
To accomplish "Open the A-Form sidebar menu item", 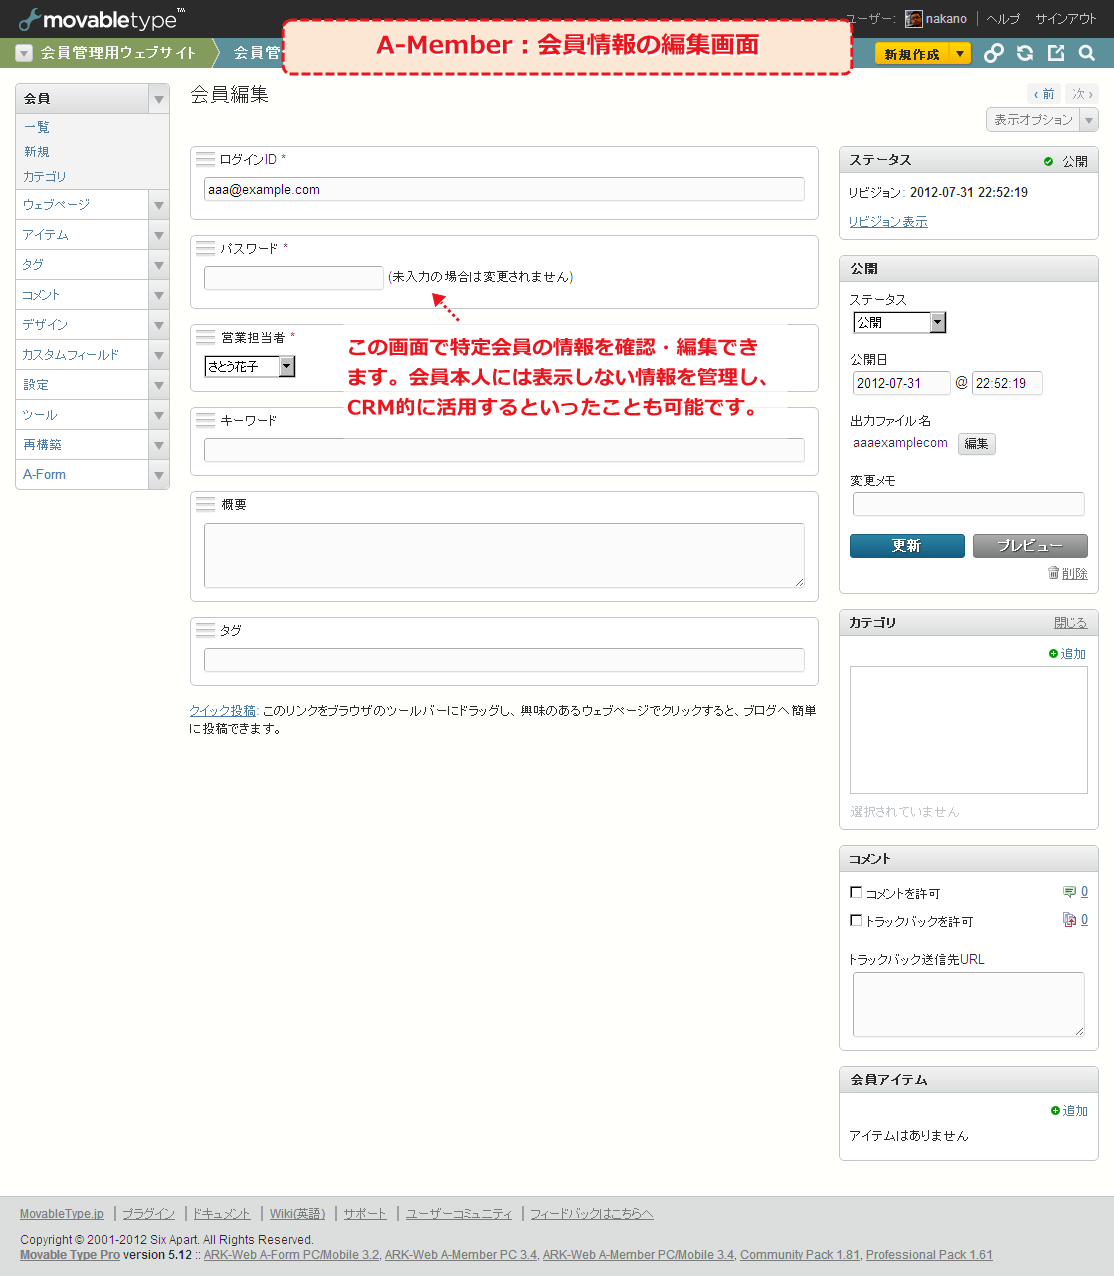I will (45, 475).
